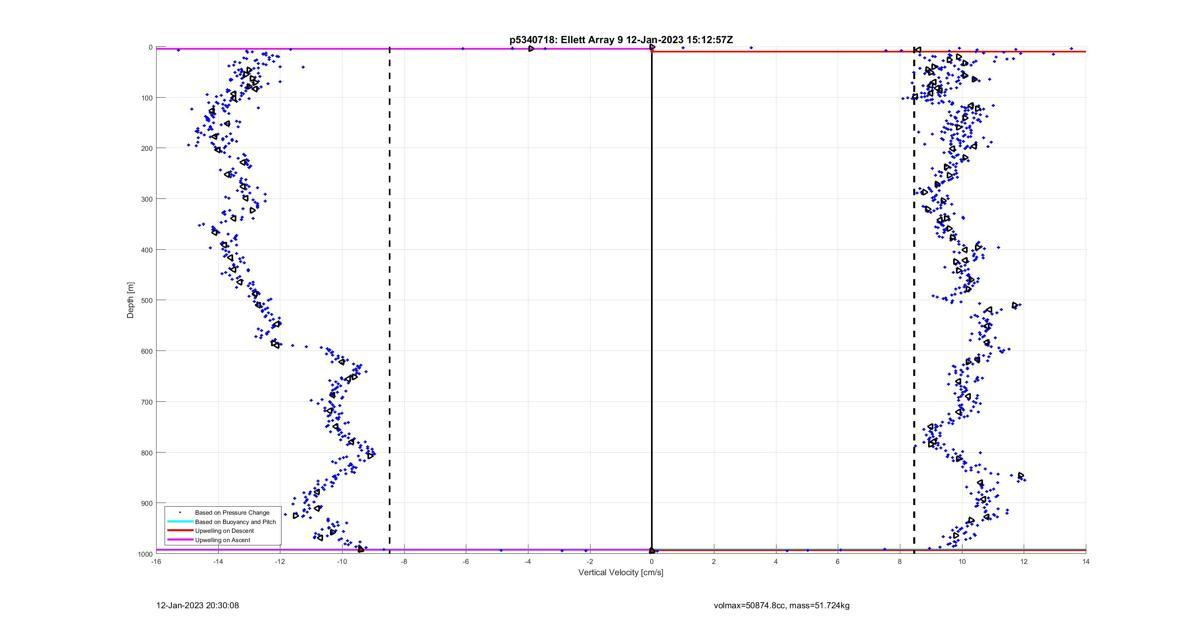Click the velocity axis tick label '12'

(x=1024, y=562)
